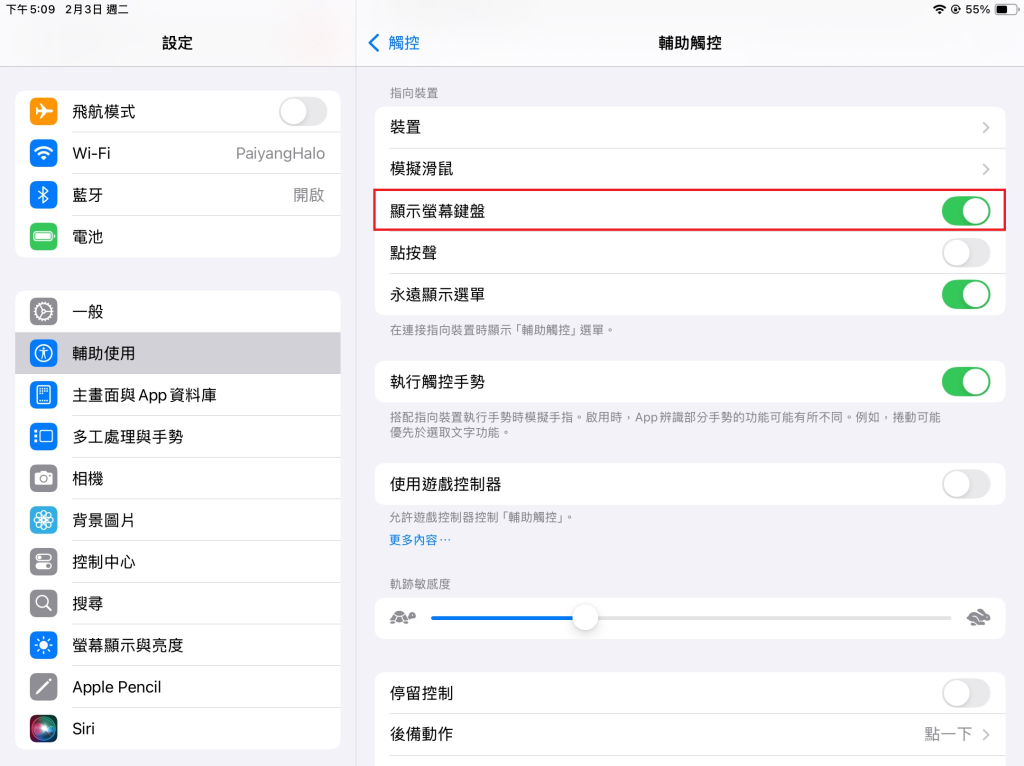This screenshot has height=766, width=1024.
Task: Tap the 一般 General gear icon
Action: point(44,311)
